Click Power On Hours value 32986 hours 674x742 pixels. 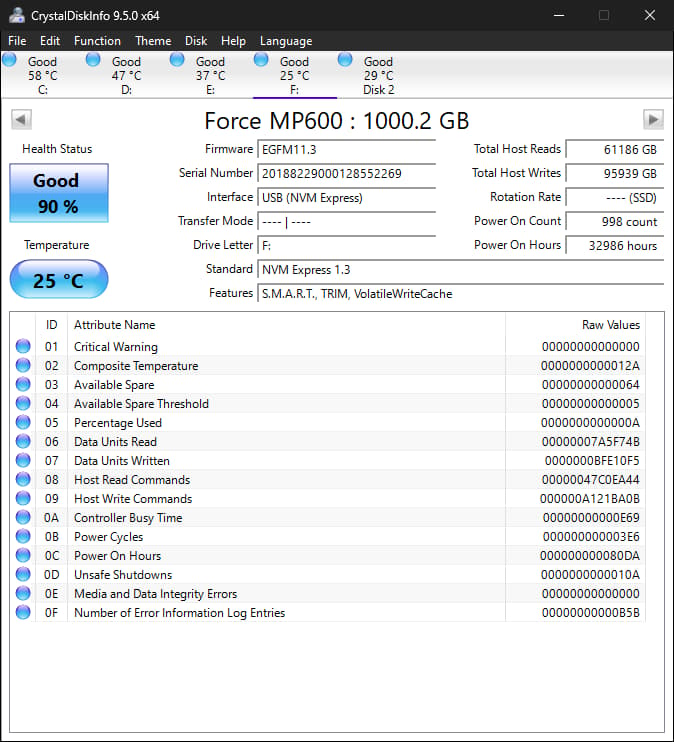(615, 246)
